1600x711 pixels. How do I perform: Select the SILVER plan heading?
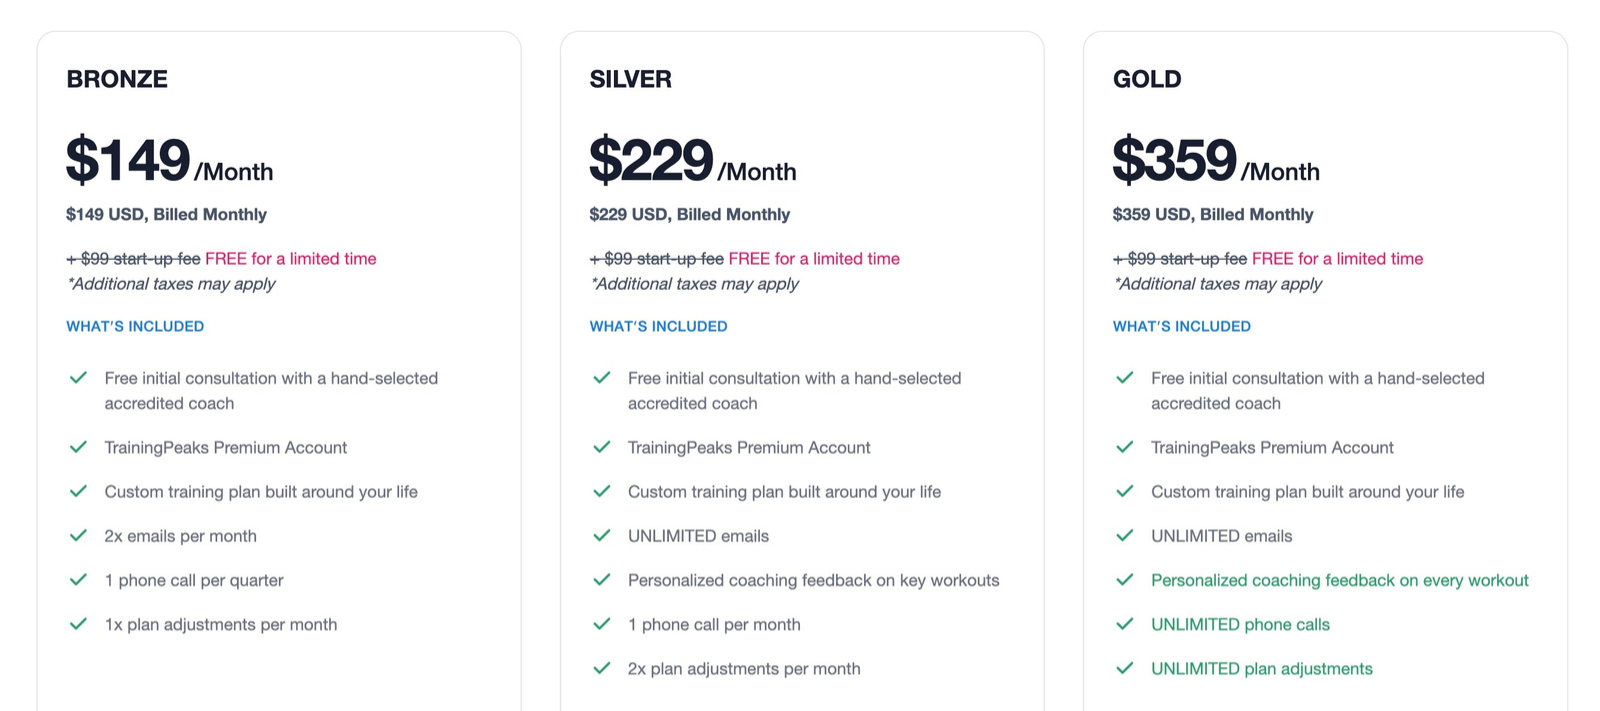coord(630,79)
